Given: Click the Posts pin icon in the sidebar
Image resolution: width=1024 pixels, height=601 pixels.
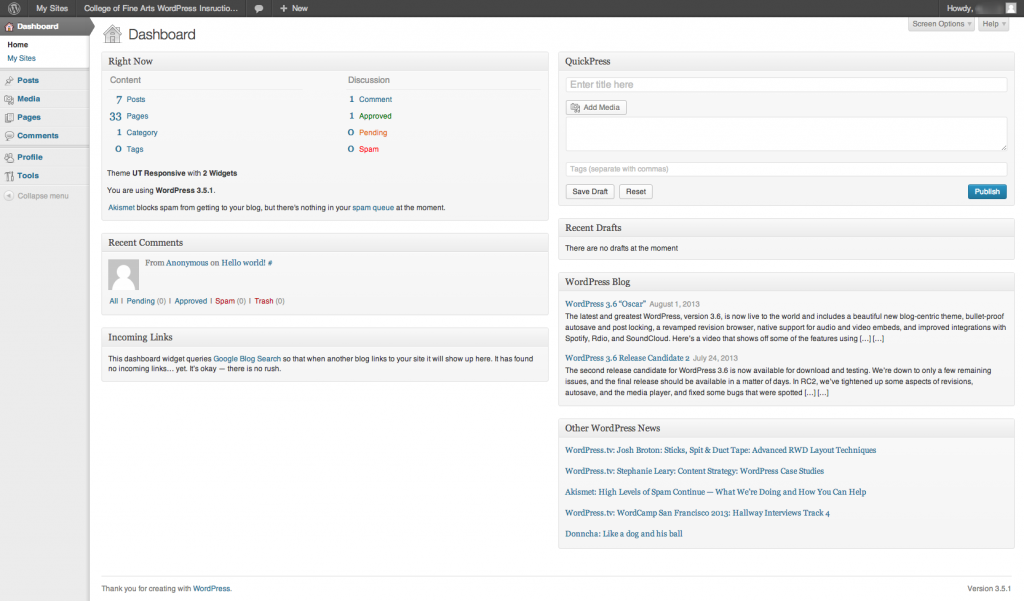Looking at the screenshot, I should 9,80.
